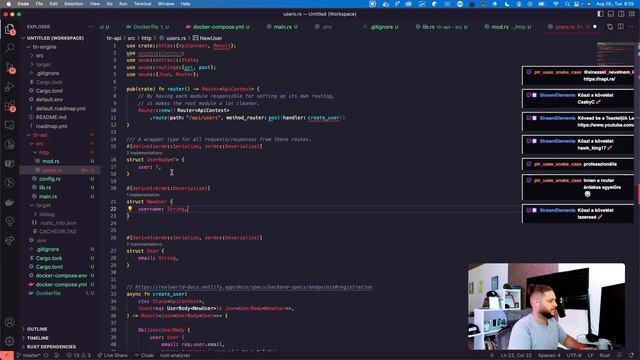Toggle the panel layout icon in title bar
The height and width of the screenshot is (360, 640).
(611, 14)
